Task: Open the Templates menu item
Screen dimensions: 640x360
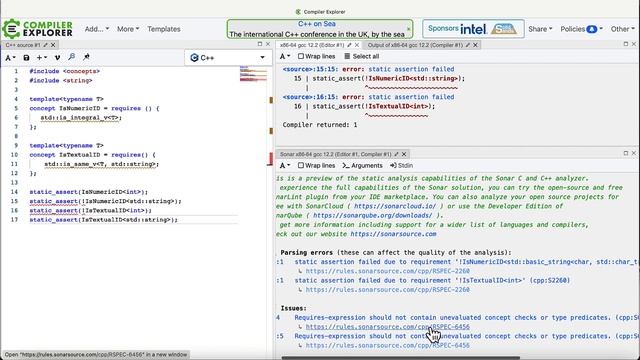Action: point(164,29)
